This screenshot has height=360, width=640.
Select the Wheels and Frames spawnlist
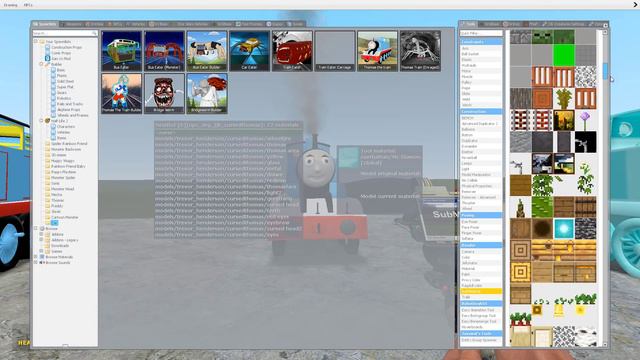point(72,116)
